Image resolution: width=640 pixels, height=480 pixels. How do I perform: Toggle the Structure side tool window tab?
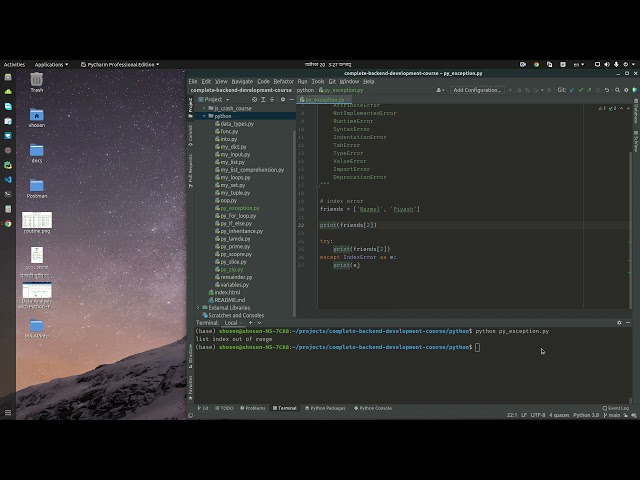[190, 356]
